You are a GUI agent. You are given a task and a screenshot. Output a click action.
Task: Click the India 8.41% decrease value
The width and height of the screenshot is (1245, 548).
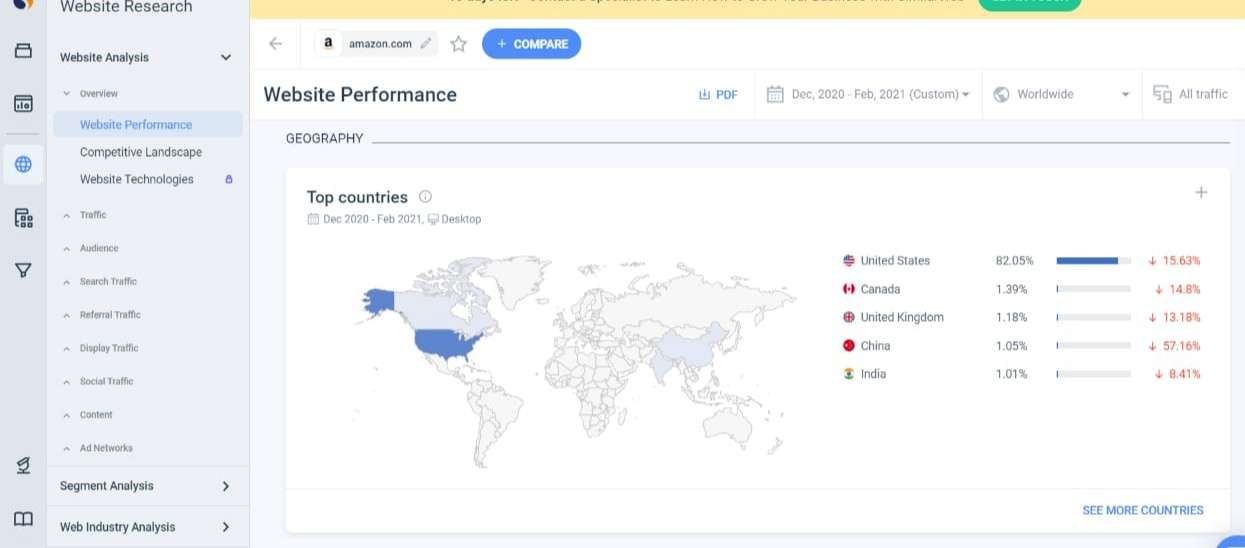coord(1177,374)
